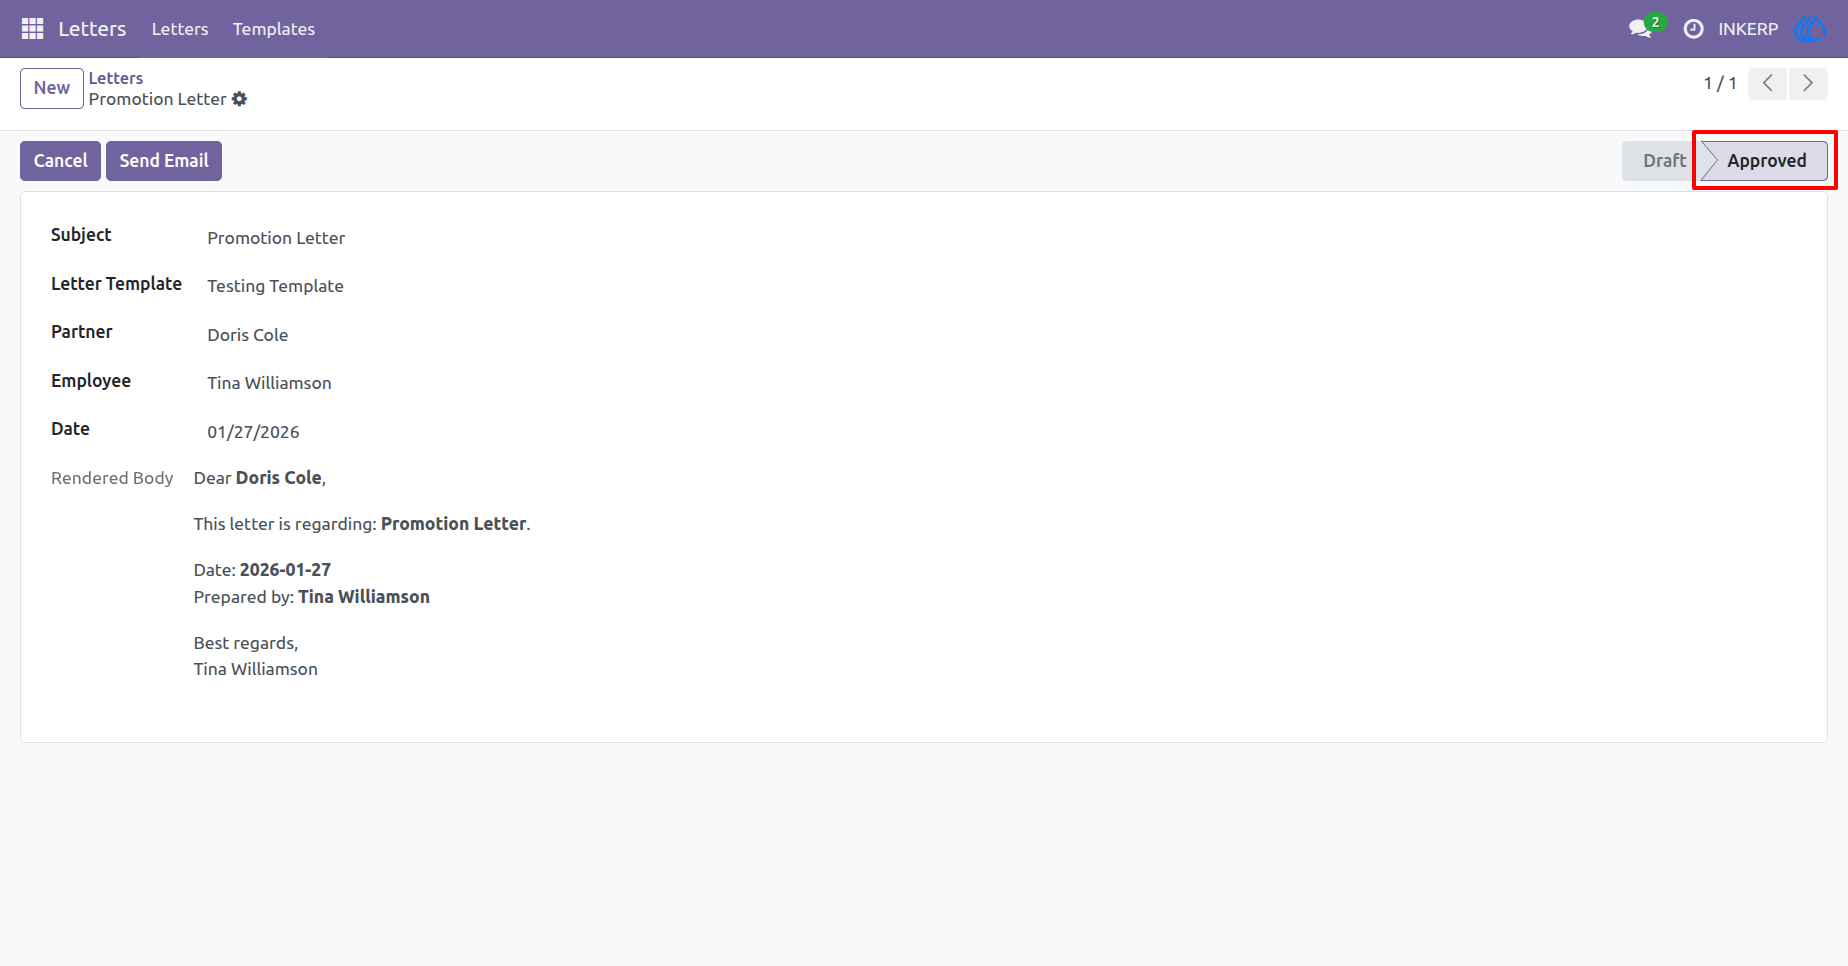
Task: Click the date 01/27/2026
Action: pos(253,432)
